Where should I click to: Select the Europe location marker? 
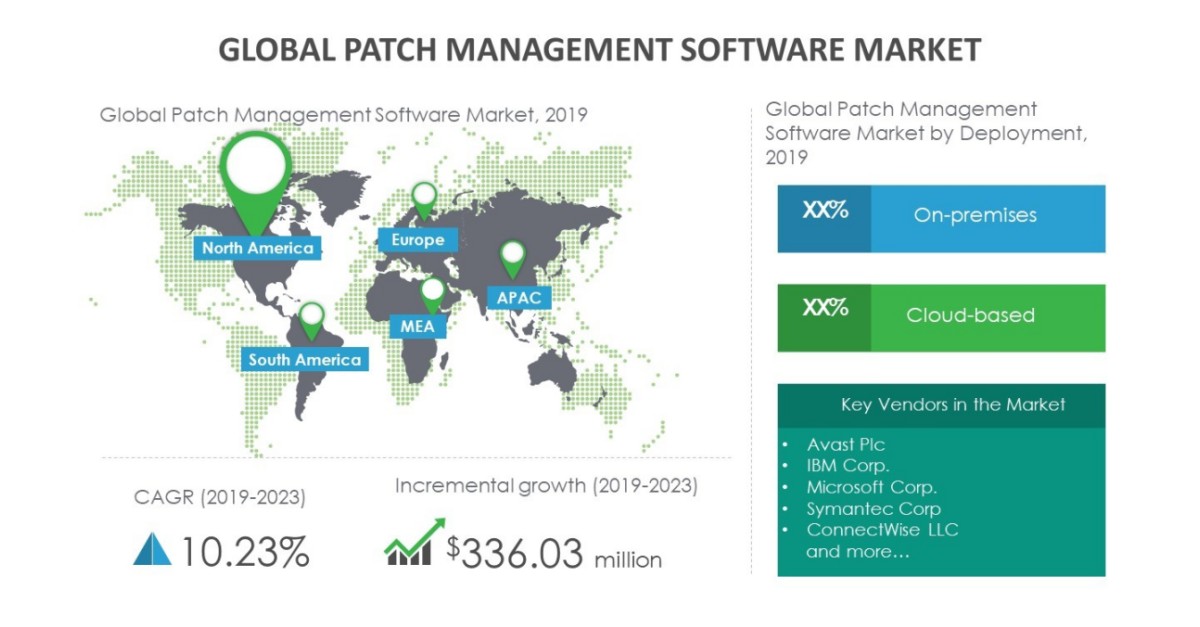424,199
